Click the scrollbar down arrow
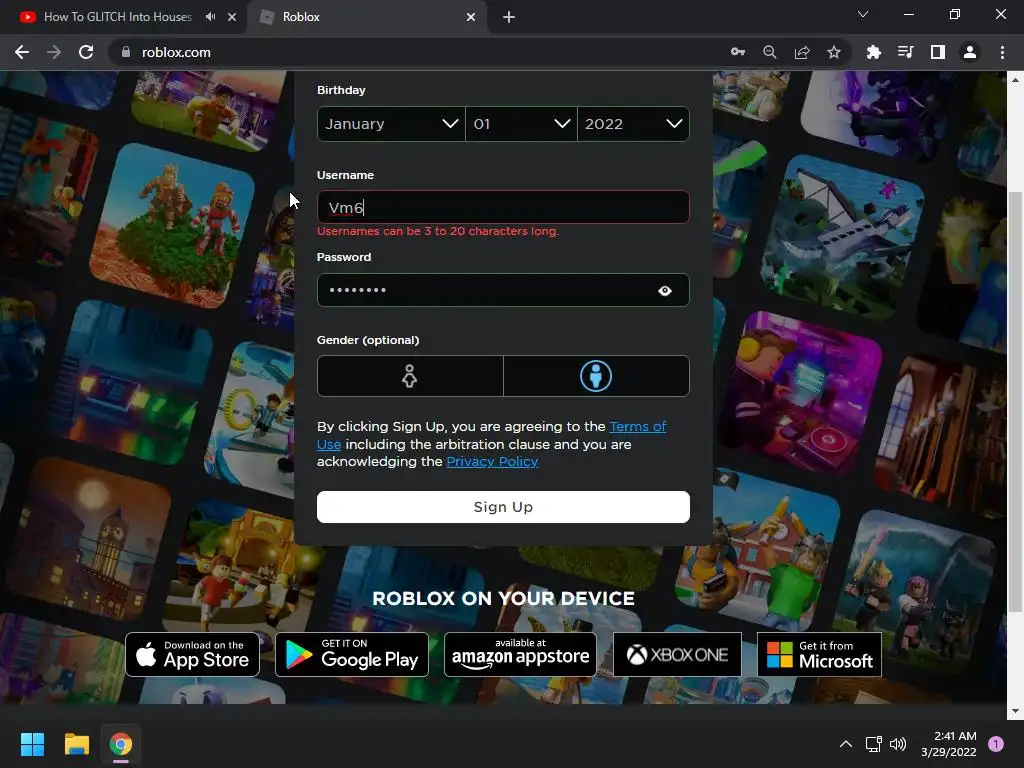Viewport: 1024px width, 768px height. click(1015, 711)
